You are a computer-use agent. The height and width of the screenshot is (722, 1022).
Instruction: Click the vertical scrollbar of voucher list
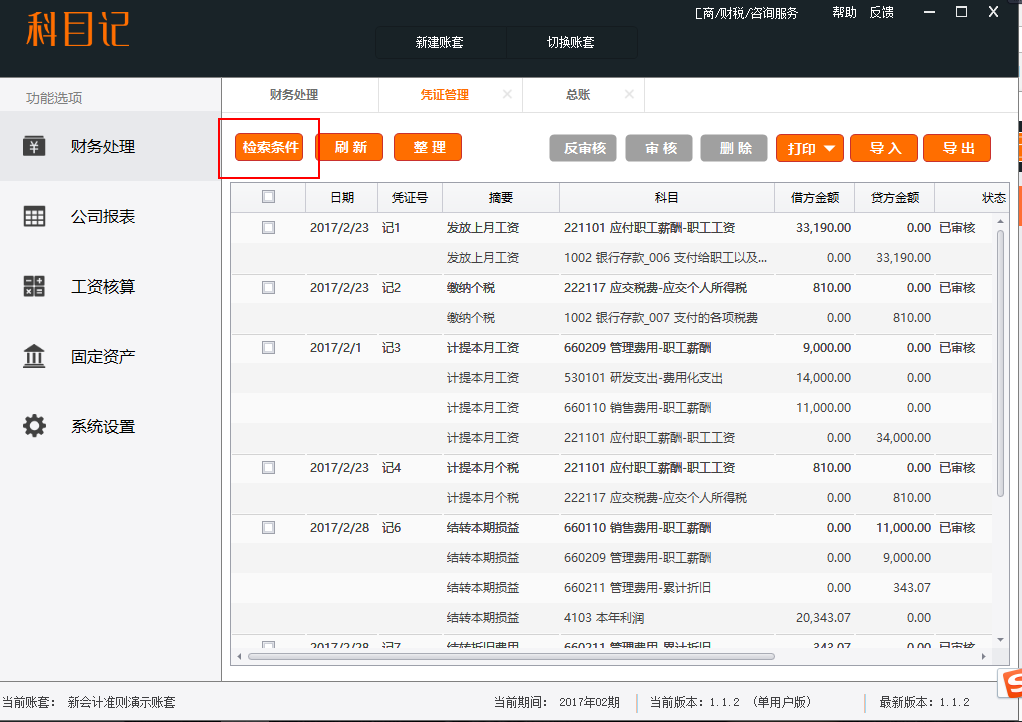pos(1000,360)
